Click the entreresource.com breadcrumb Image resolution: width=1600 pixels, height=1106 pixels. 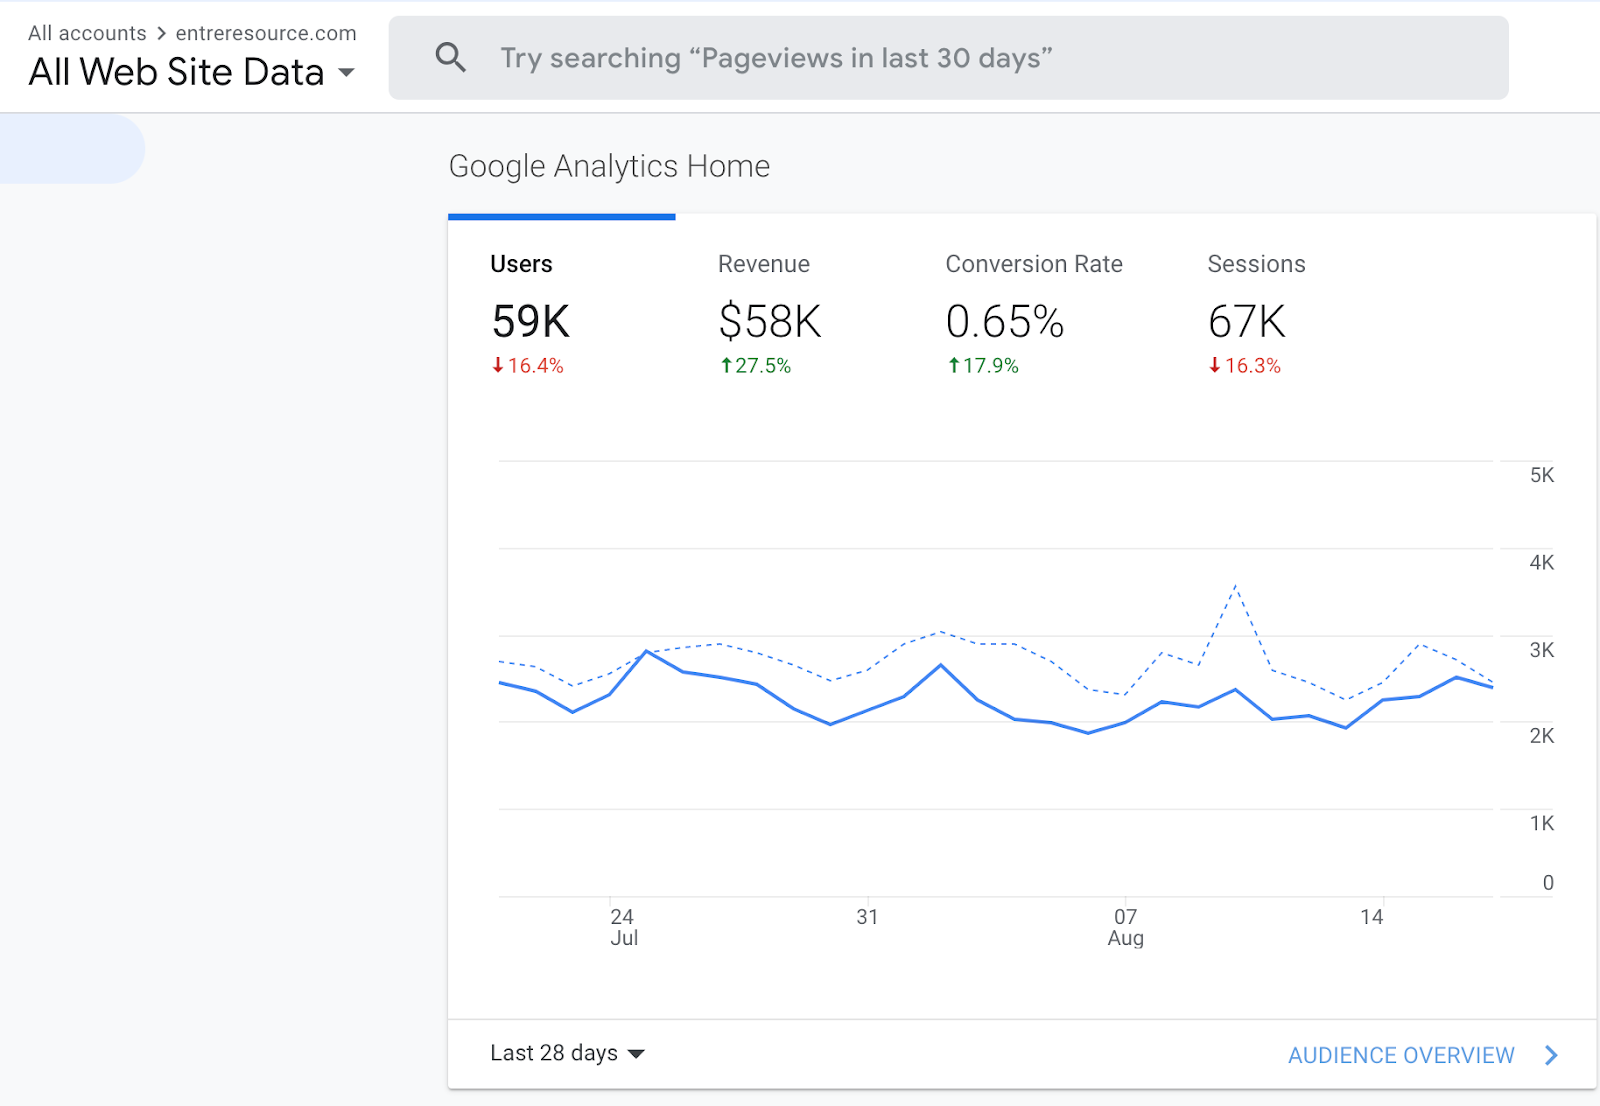[x=266, y=33]
